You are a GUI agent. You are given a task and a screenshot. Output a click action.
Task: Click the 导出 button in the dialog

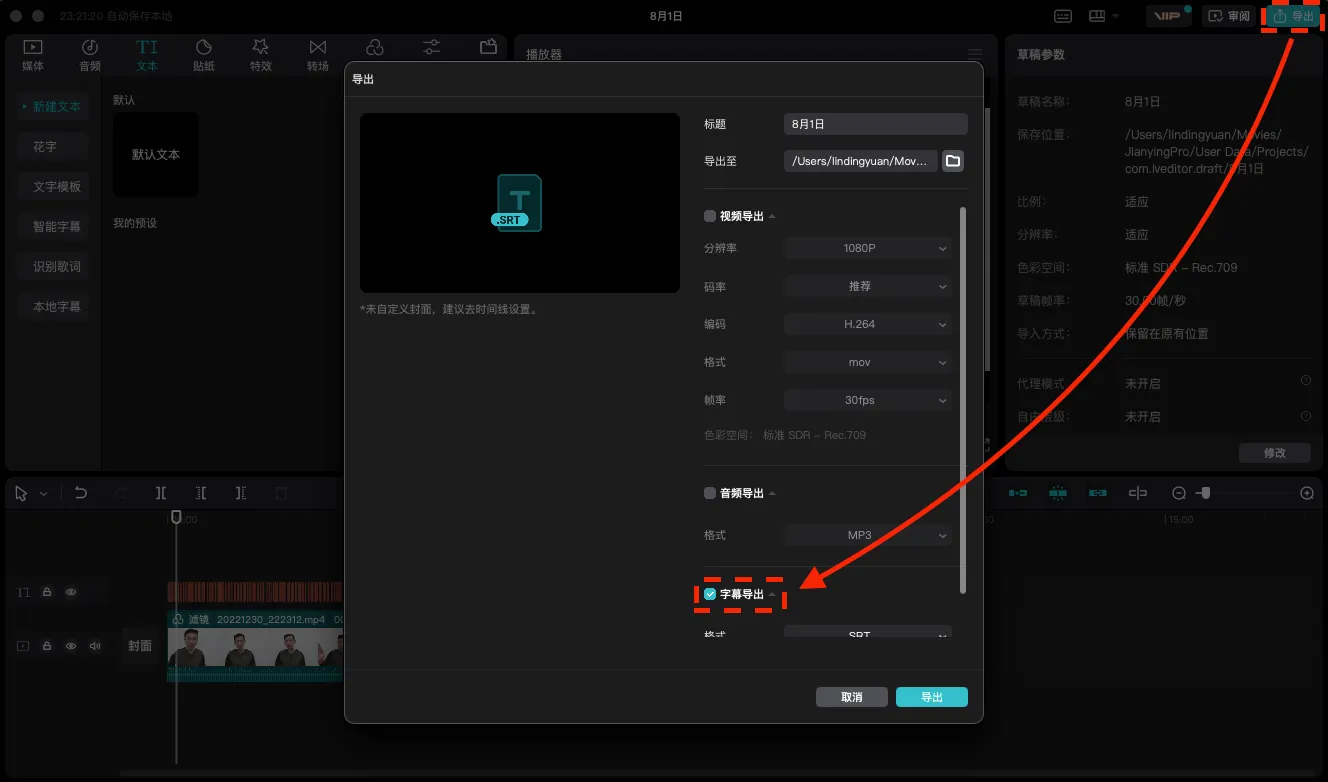click(932, 697)
